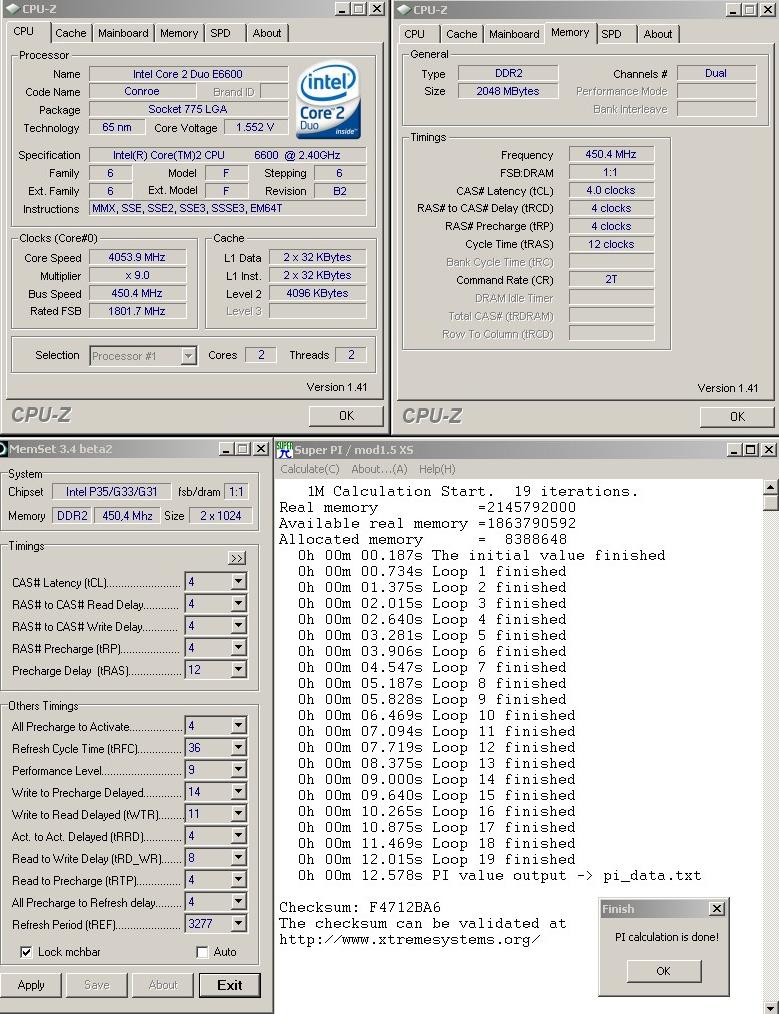Expand MemSet timings with the >> button
779x1014 pixels.
pyautogui.click(x=237, y=558)
